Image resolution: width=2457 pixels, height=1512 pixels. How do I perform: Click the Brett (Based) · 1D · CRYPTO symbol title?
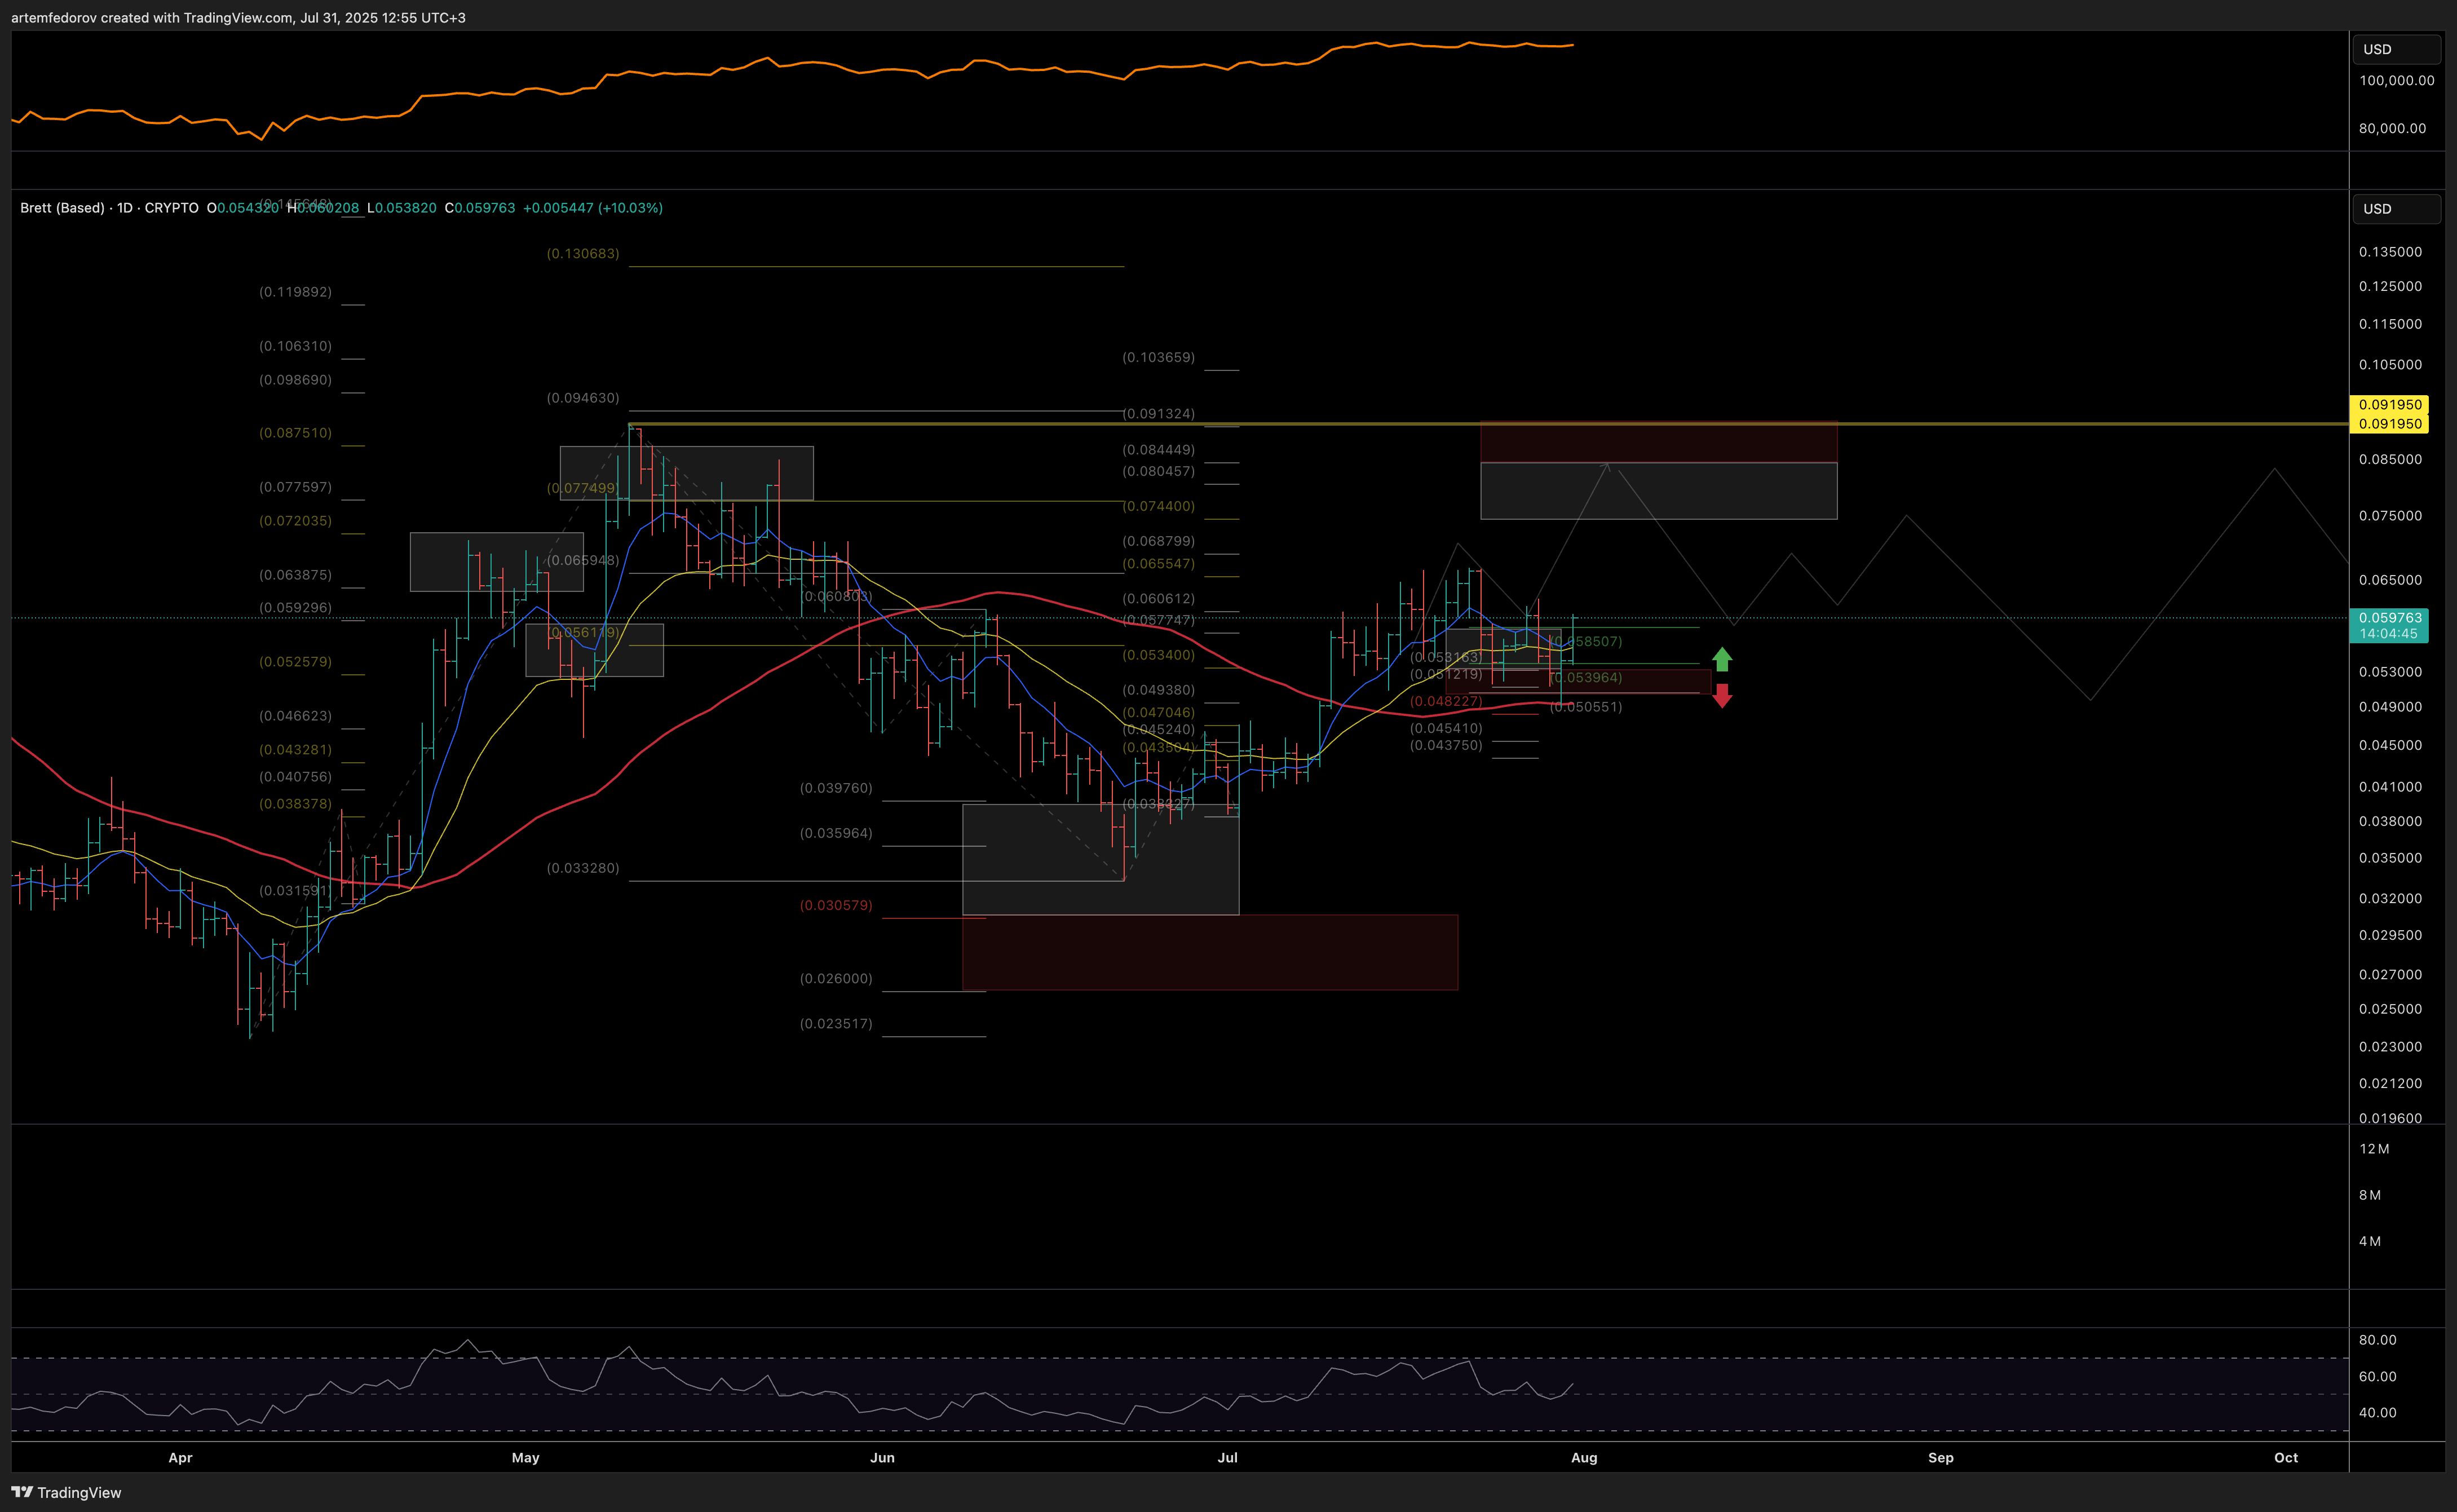coord(109,208)
